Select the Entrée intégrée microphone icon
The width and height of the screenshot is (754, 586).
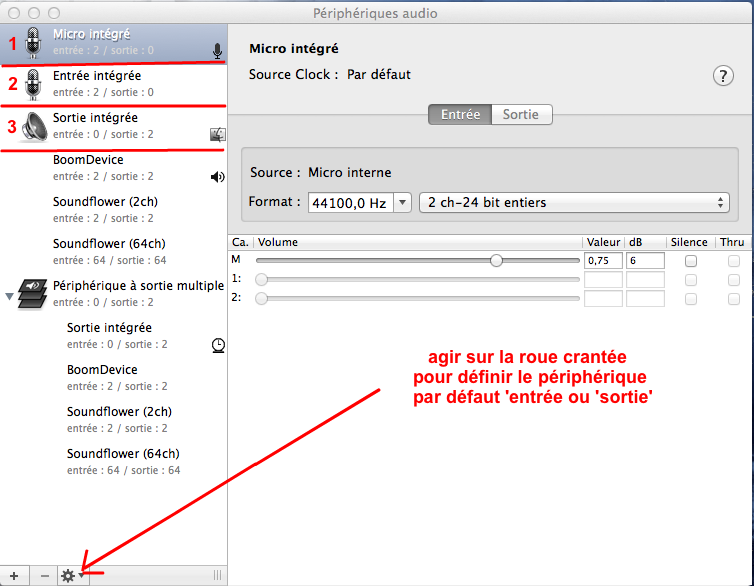click(x=34, y=84)
